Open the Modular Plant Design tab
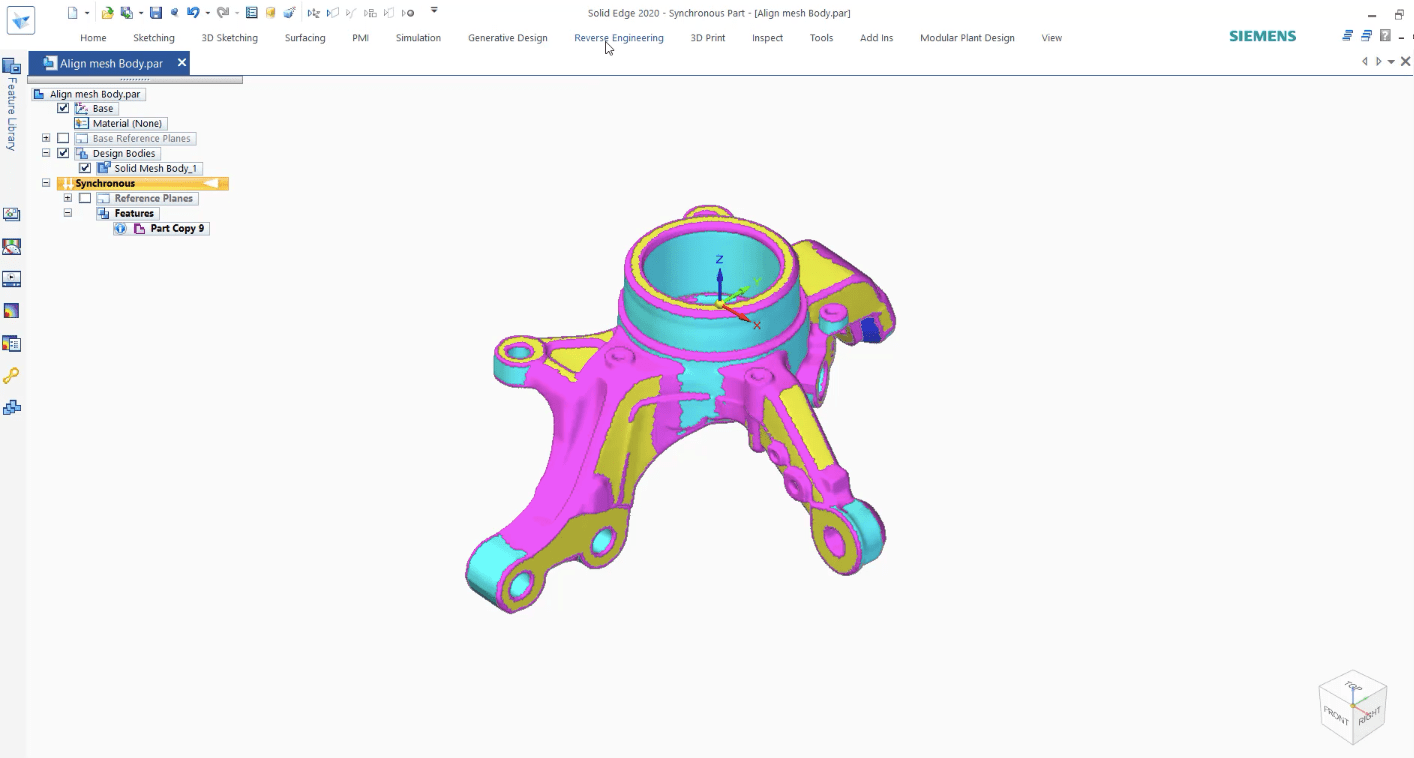The width and height of the screenshot is (1414, 758). [966, 38]
